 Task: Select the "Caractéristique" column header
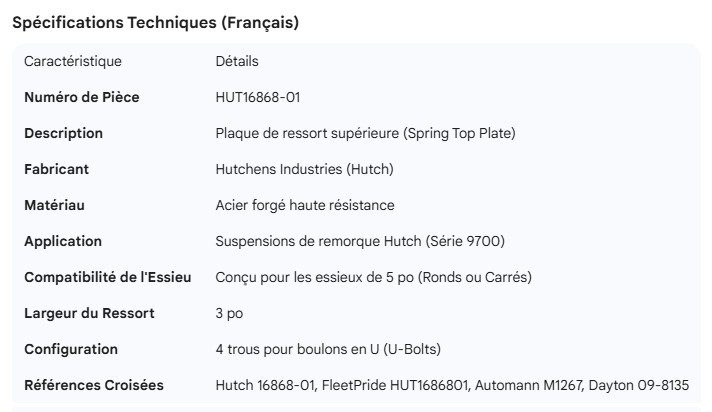[73, 62]
